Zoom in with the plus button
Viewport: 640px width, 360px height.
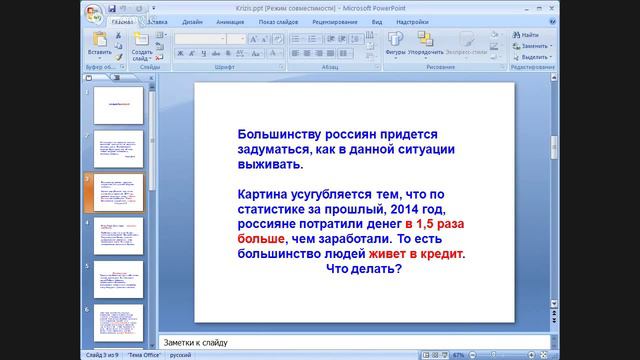pos(531,355)
